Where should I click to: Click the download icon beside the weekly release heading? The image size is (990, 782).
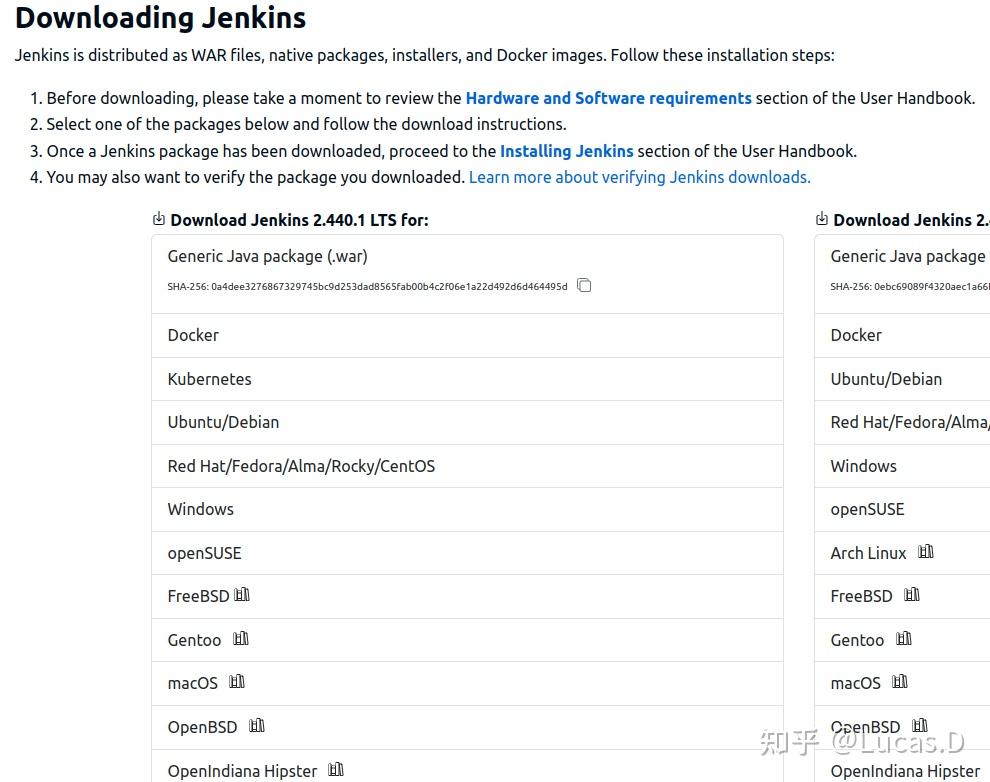tap(820, 218)
